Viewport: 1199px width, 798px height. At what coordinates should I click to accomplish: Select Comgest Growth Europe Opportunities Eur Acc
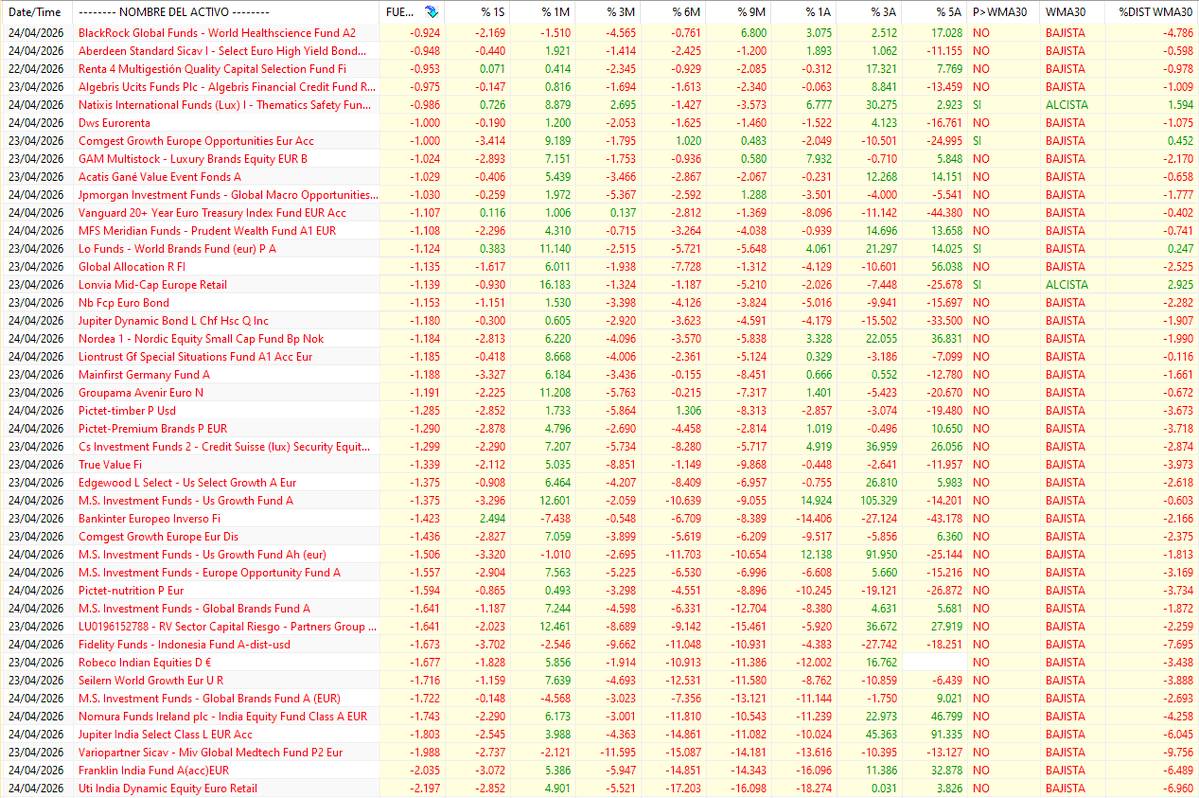(x=197, y=141)
